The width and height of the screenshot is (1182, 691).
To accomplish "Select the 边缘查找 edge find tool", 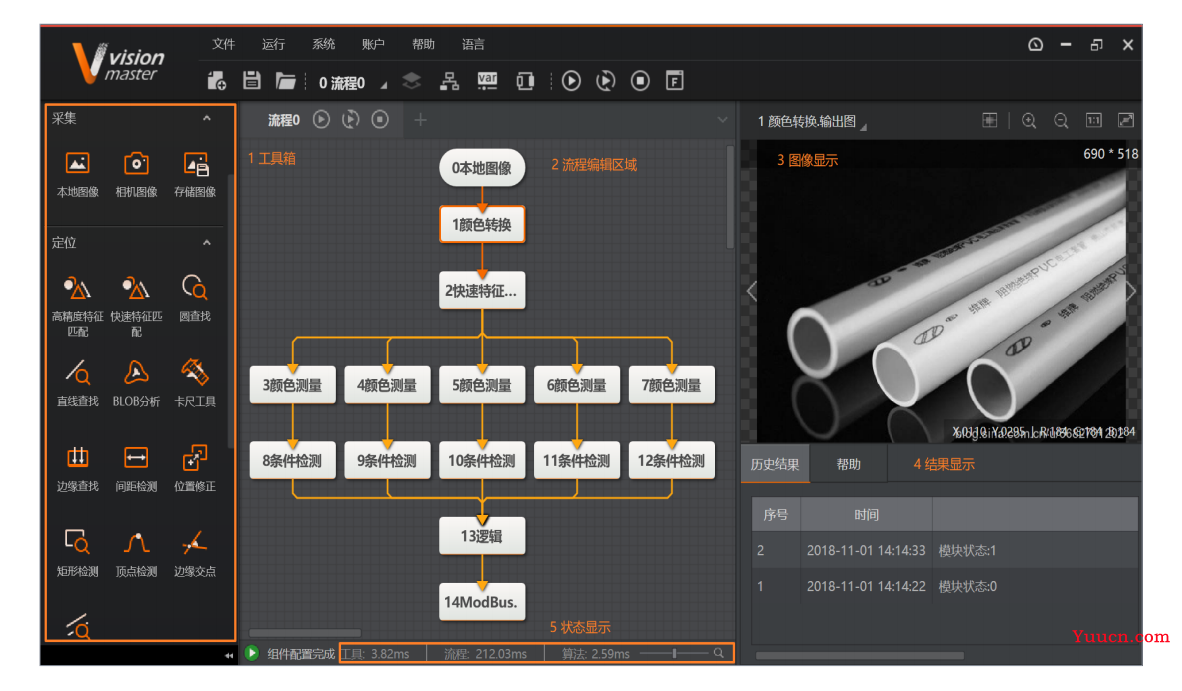I will tap(78, 469).
